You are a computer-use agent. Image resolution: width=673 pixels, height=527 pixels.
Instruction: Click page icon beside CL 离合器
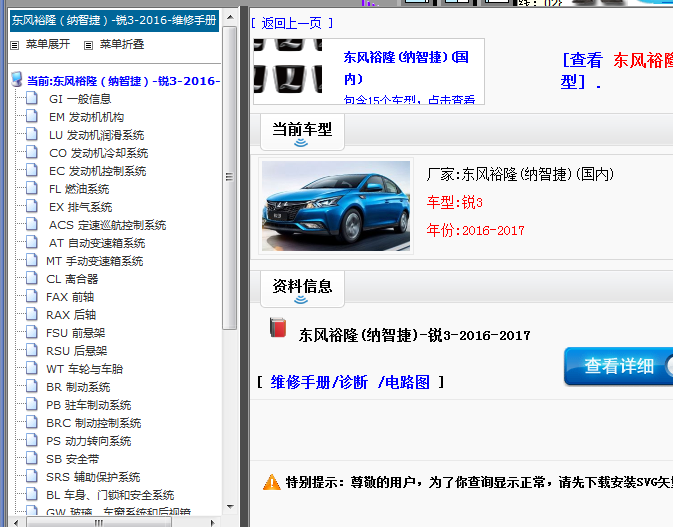(x=31, y=279)
